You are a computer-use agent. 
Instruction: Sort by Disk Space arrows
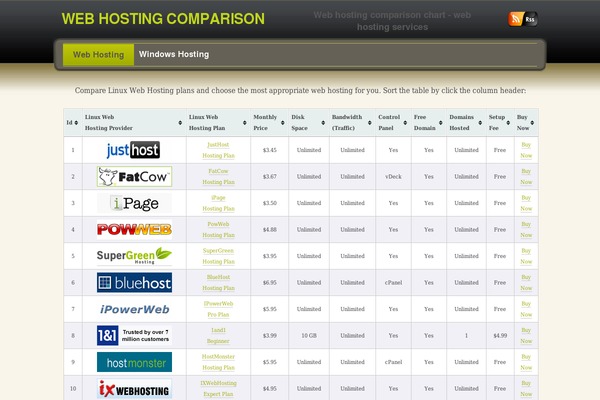323,122
